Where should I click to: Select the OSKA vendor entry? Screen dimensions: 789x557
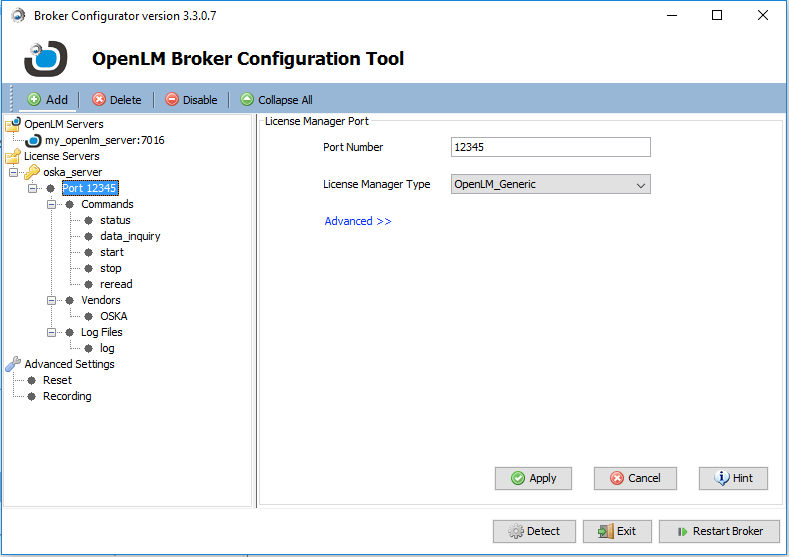coord(113,316)
